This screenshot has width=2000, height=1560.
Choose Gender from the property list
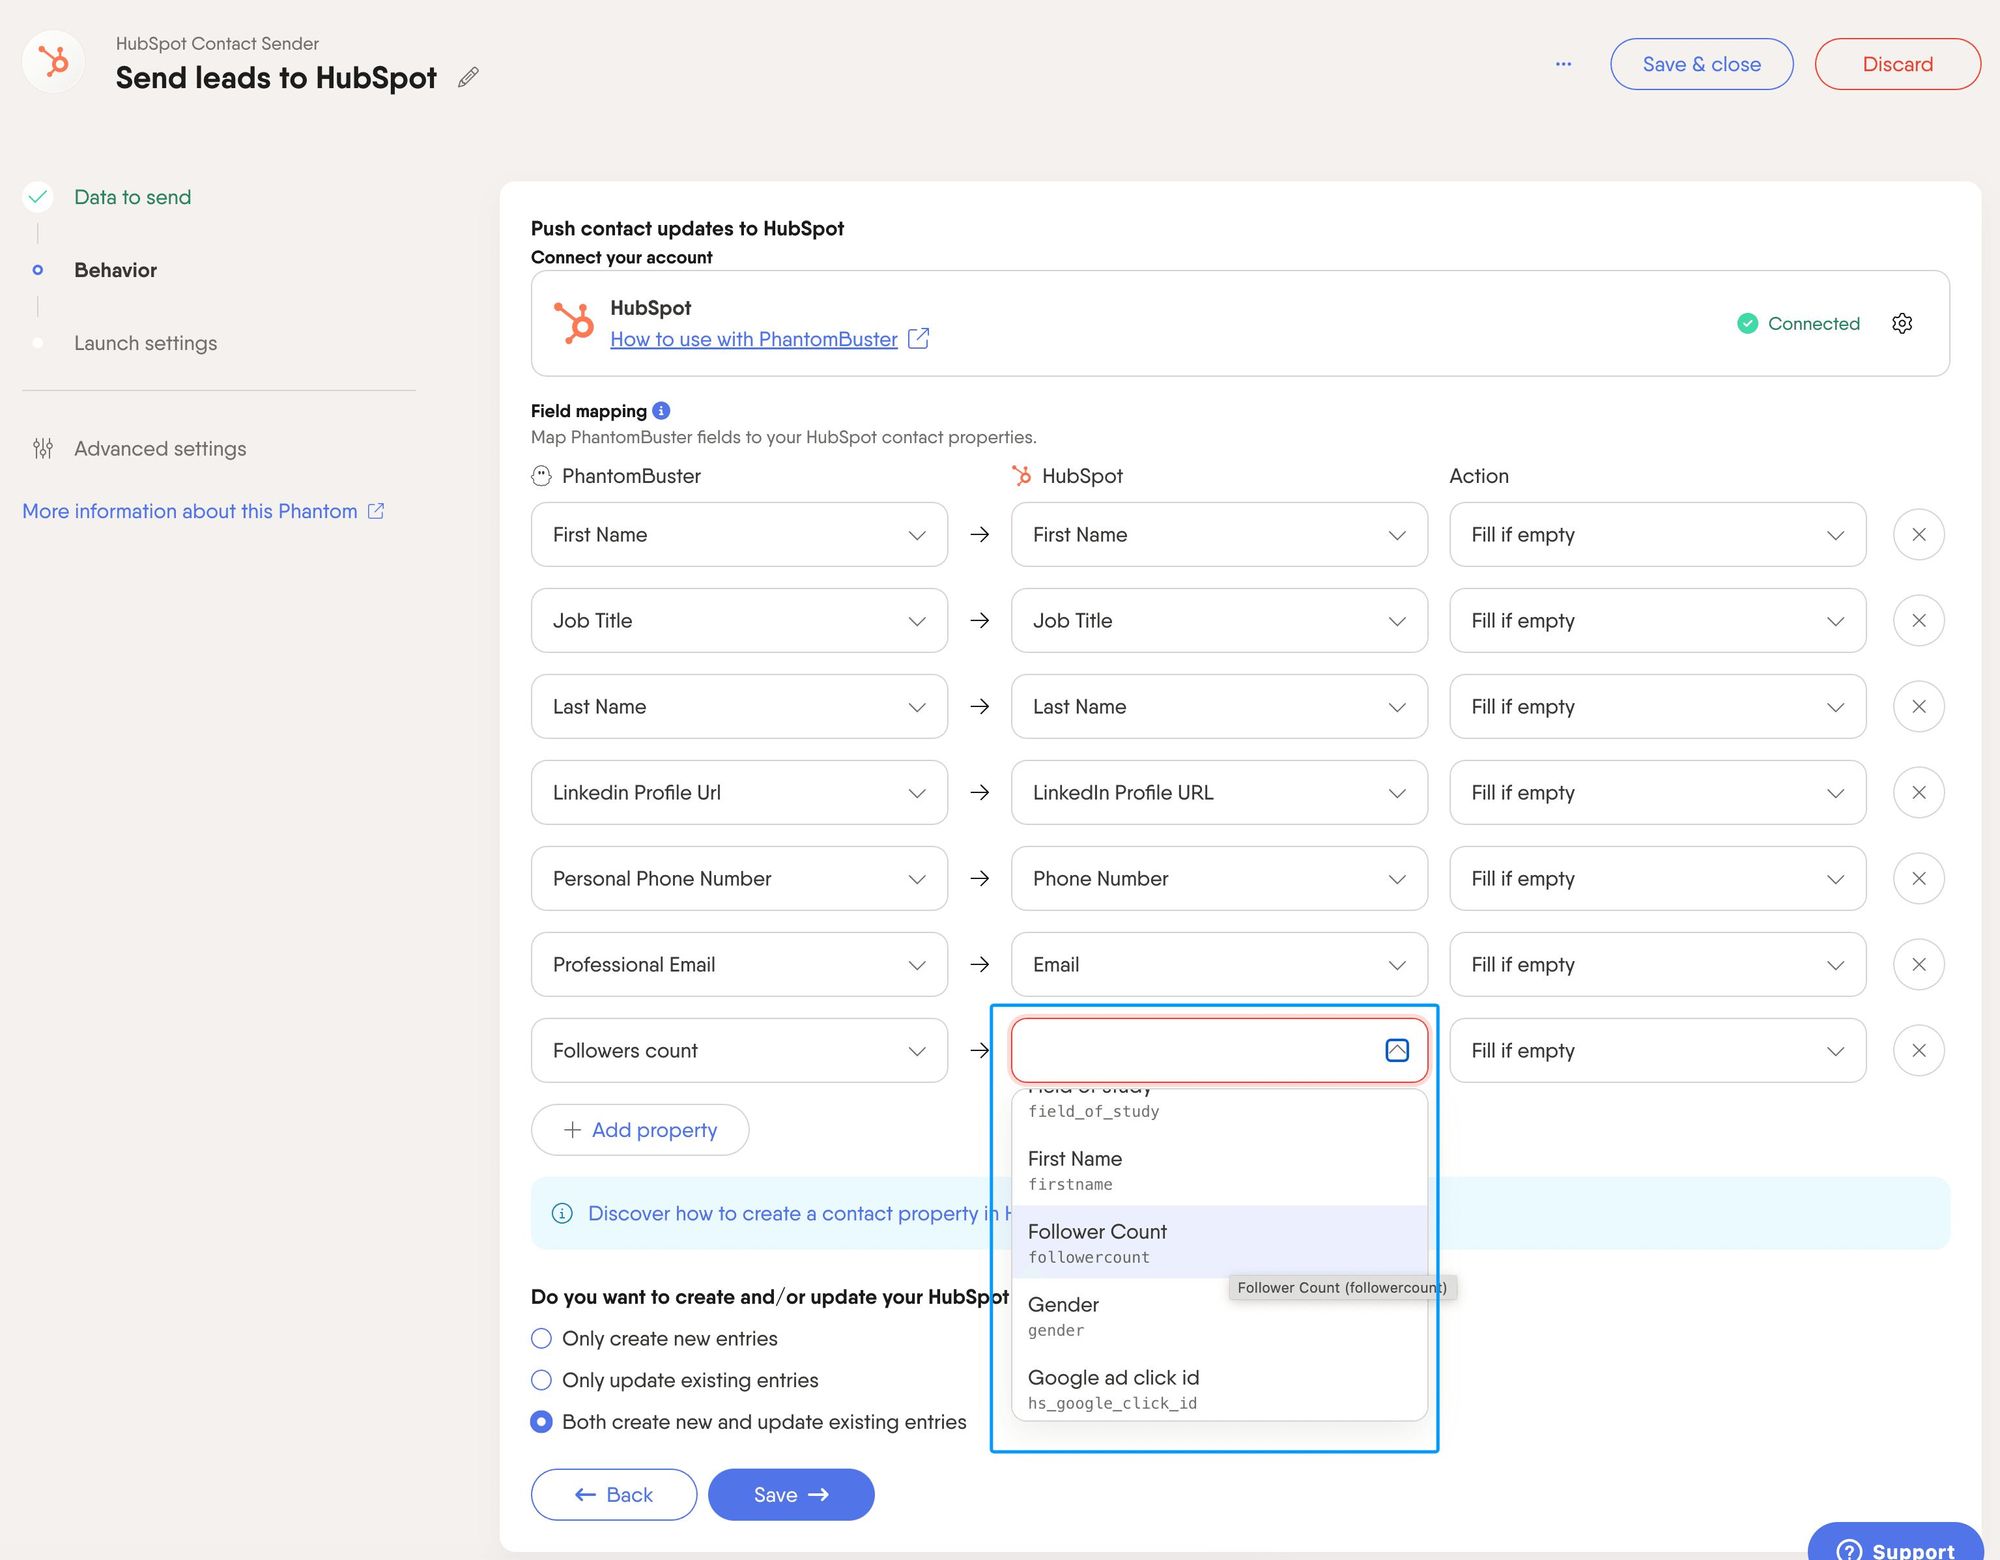pyautogui.click(x=1219, y=1315)
